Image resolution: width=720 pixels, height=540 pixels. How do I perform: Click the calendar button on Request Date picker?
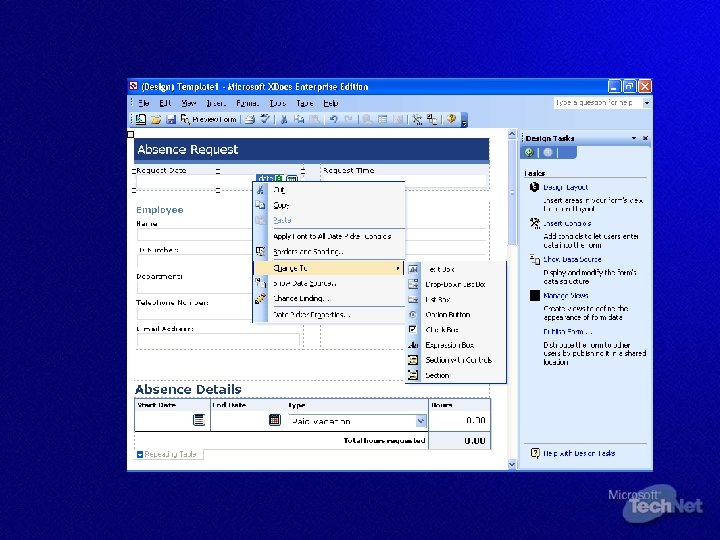pos(292,179)
